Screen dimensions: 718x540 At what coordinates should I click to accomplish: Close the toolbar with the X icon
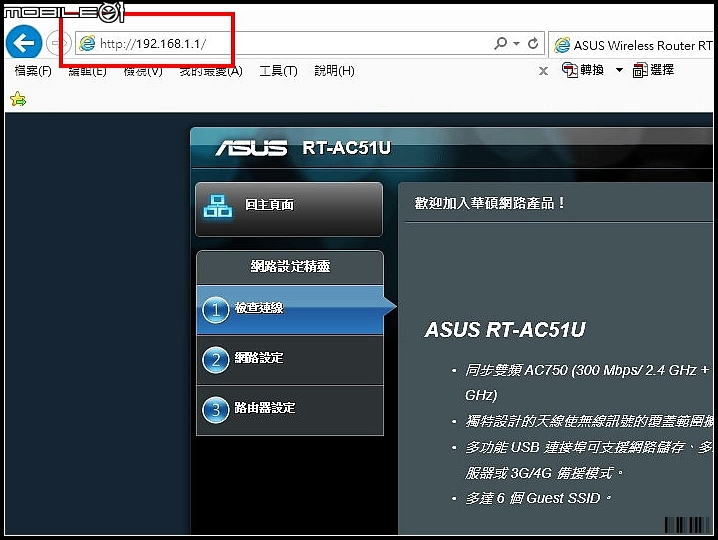pos(543,71)
